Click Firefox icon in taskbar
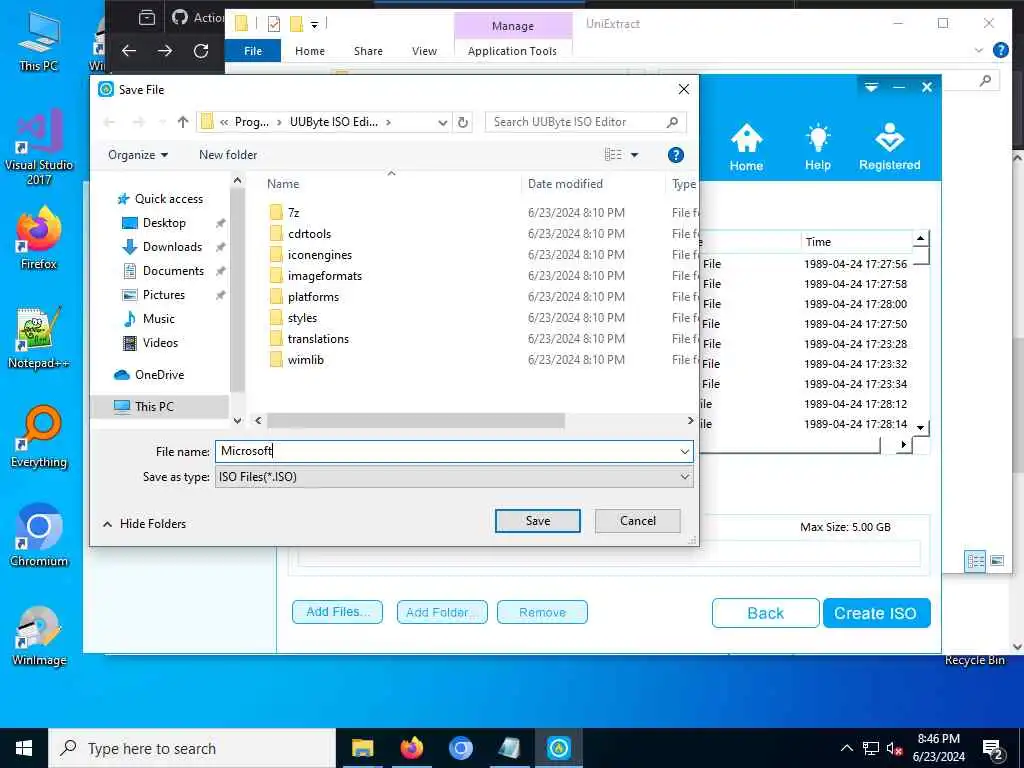The image size is (1024, 768). coord(411,748)
